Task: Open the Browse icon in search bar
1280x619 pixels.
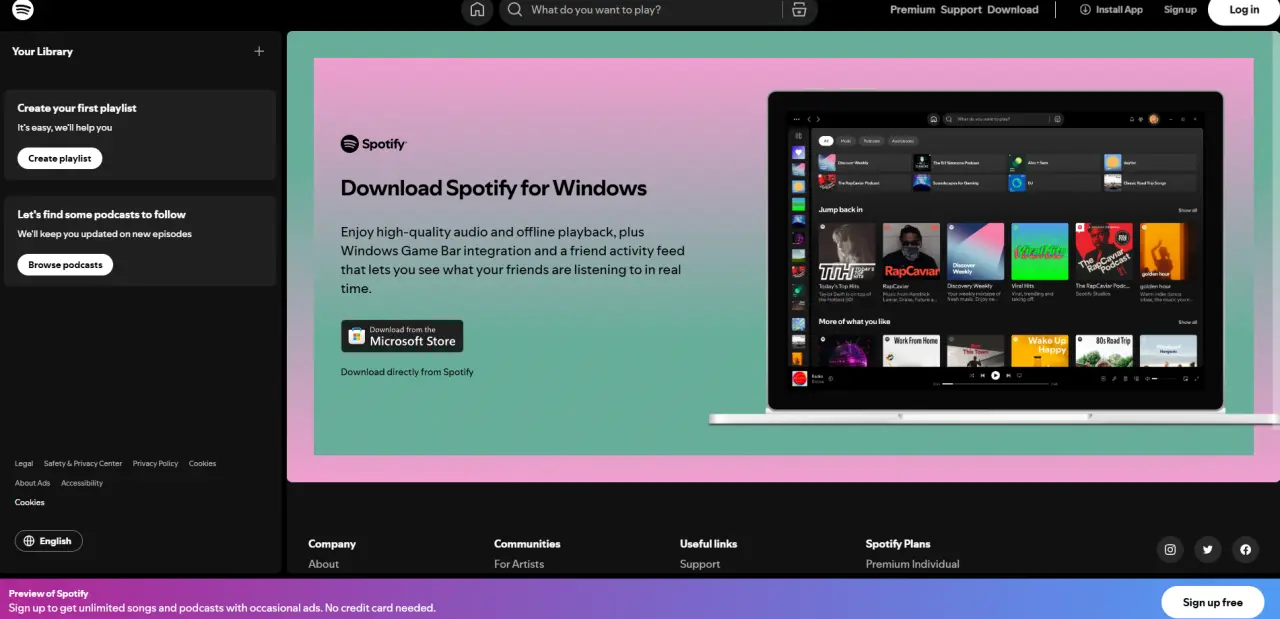Action: pyautogui.click(x=799, y=10)
